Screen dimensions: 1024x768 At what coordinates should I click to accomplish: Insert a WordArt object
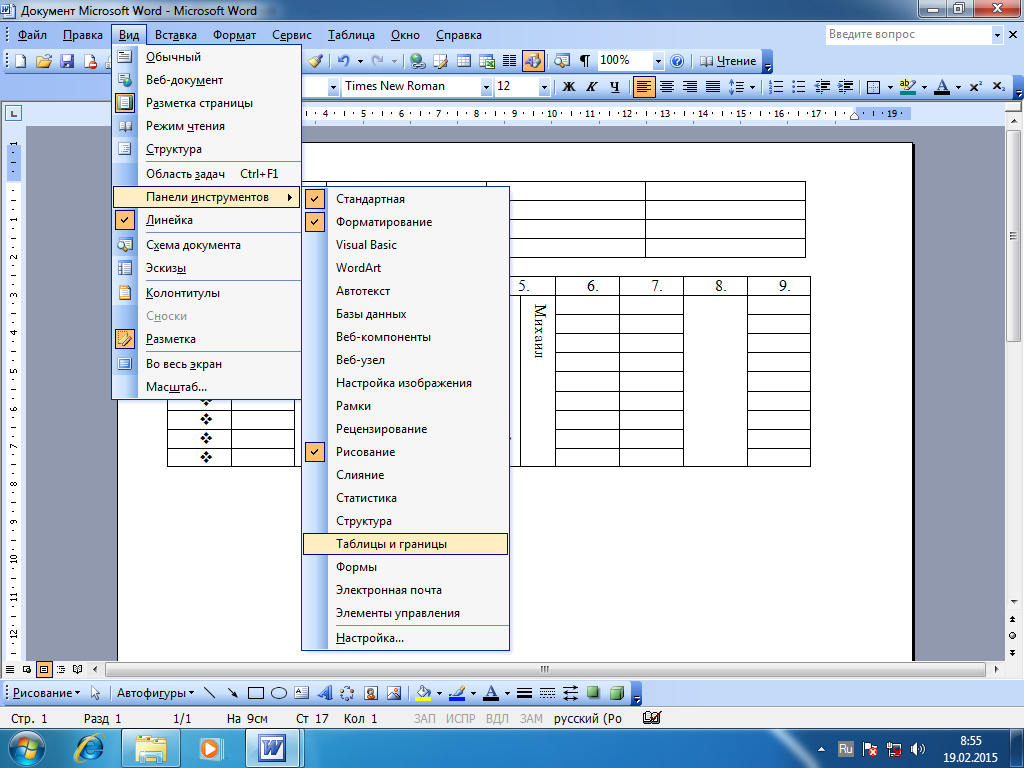point(325,692)
